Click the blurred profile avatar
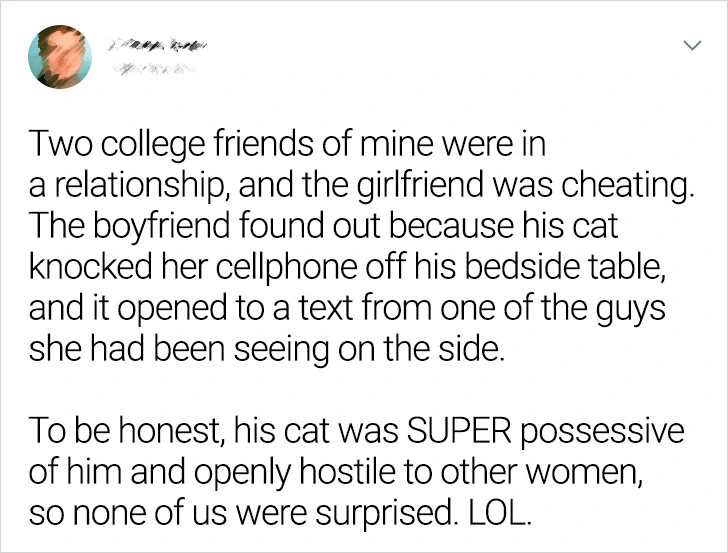728x553 pixels. 59,57
